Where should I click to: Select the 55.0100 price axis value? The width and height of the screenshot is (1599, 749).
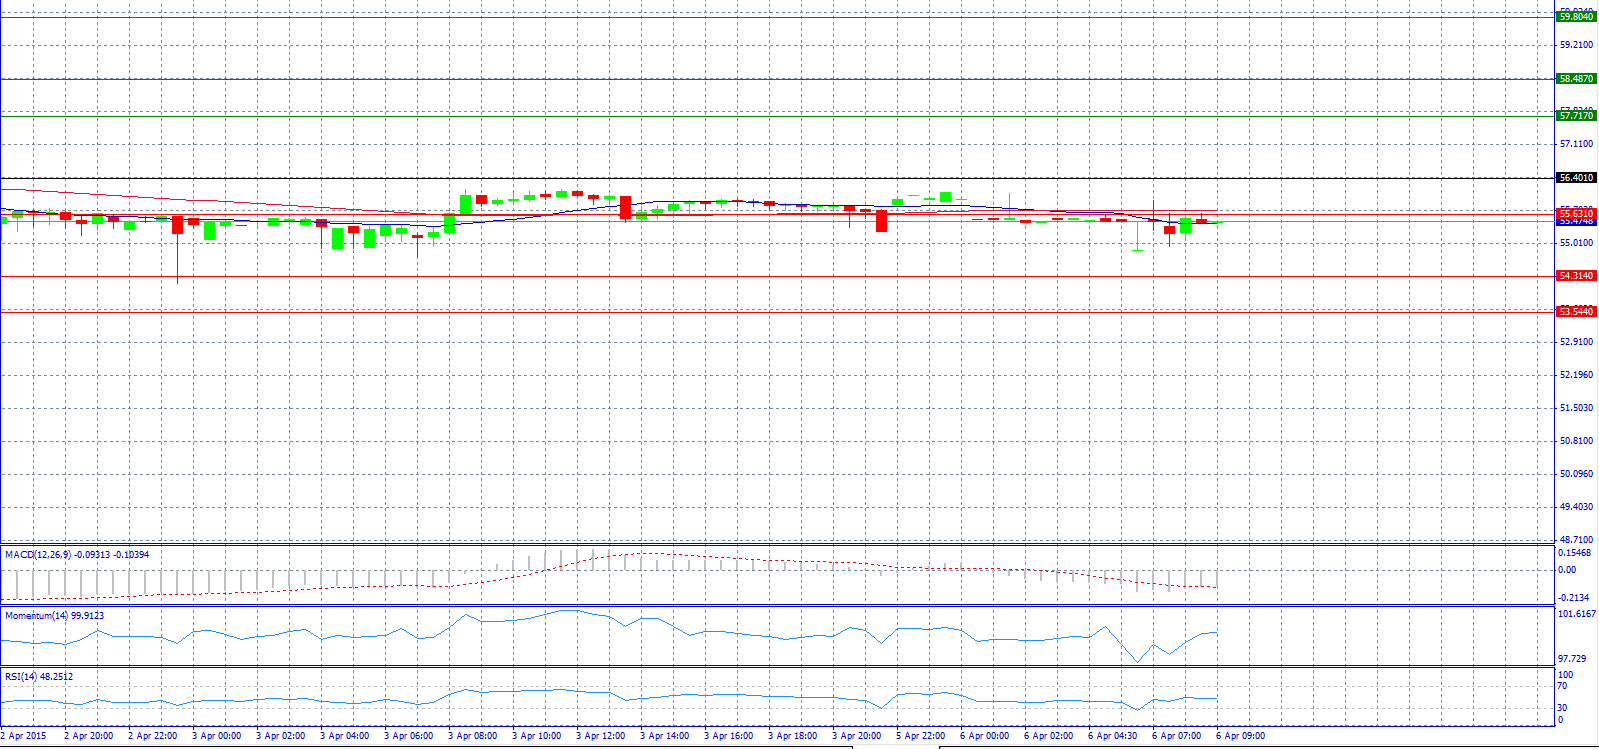[1577, 243]
